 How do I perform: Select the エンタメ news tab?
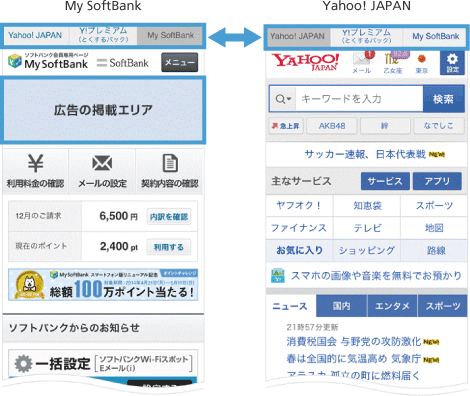coord(392,306)
